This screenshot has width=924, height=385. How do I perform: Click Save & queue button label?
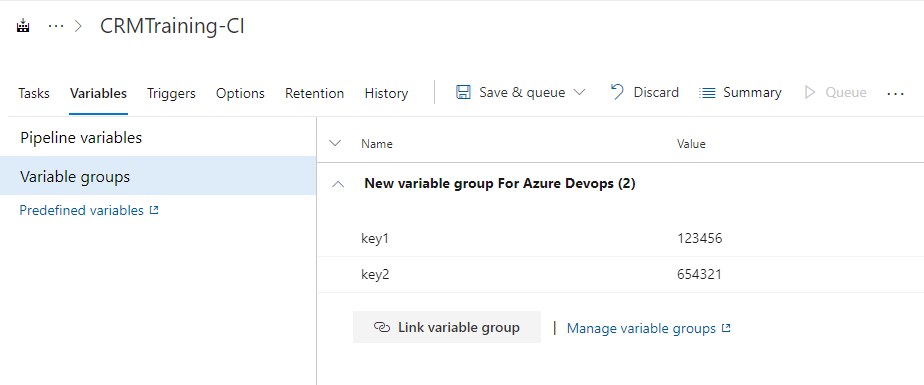coord(522,93)
